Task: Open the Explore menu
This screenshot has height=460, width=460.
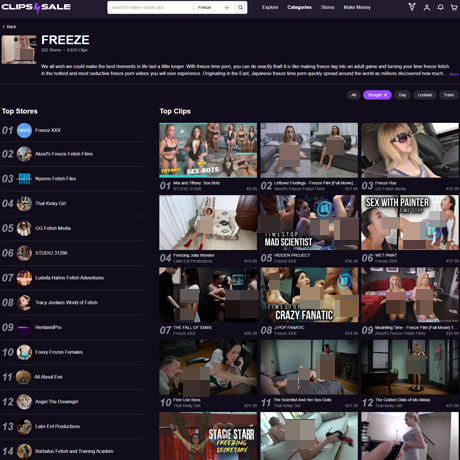Action: click(x=270, y=7)
